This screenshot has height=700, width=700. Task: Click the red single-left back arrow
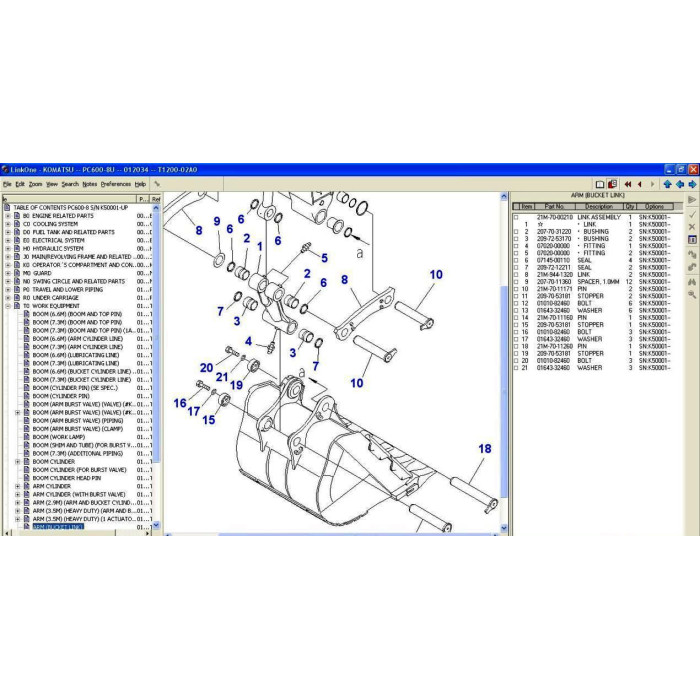[x=640, y=184]
